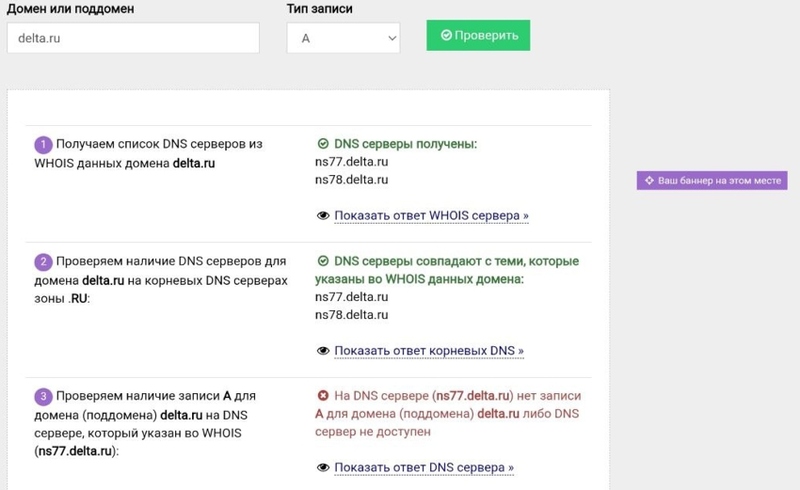Click the icon on the banner placeholder button
Image resolution: width=800 pixels, height=490 pixels.
tap(649, 181)
